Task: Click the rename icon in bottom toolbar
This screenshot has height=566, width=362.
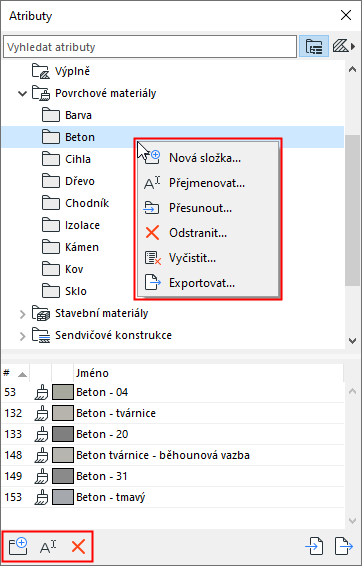Action: pyautogui.click(x=49, y=547)
